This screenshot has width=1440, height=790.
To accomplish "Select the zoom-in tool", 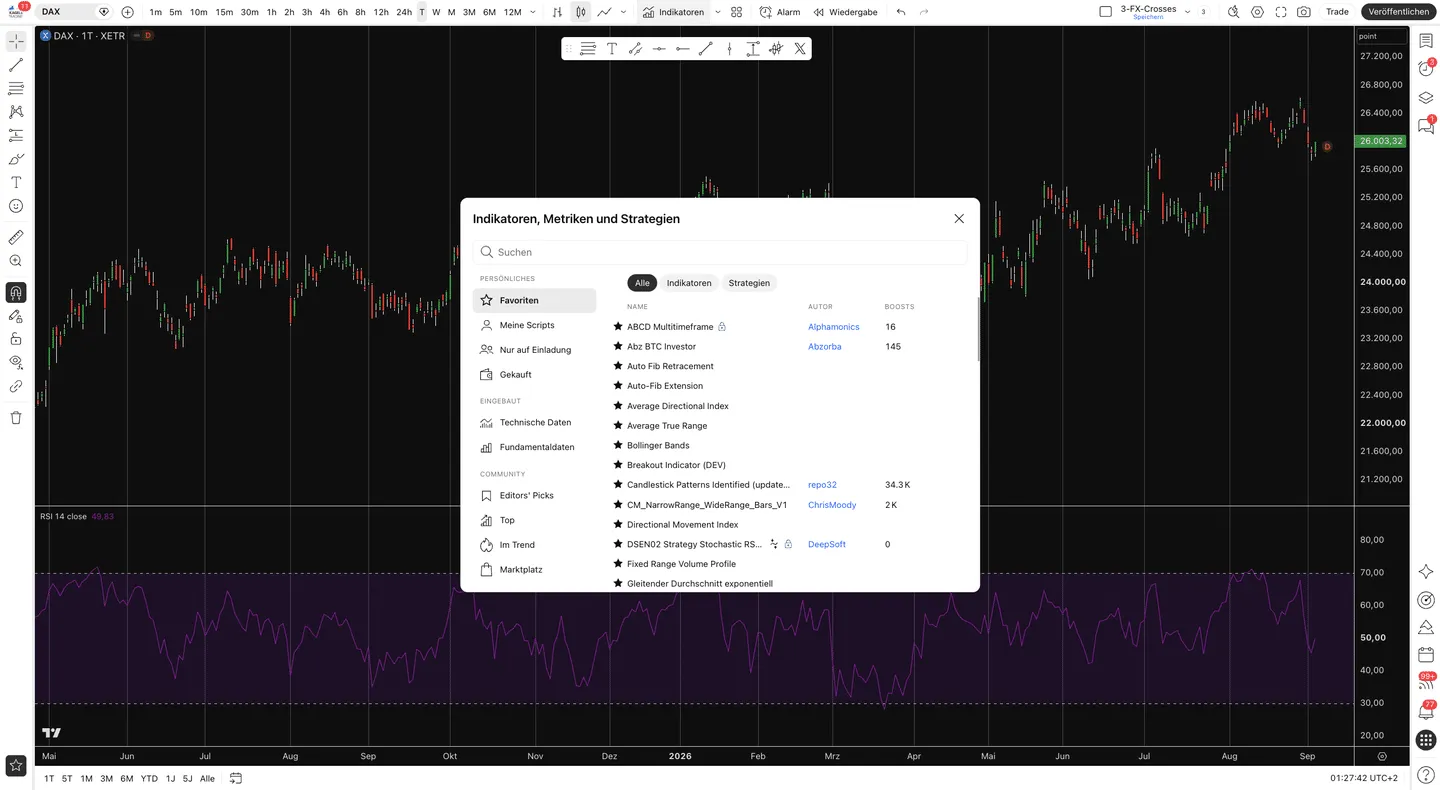I will (16, 261).
